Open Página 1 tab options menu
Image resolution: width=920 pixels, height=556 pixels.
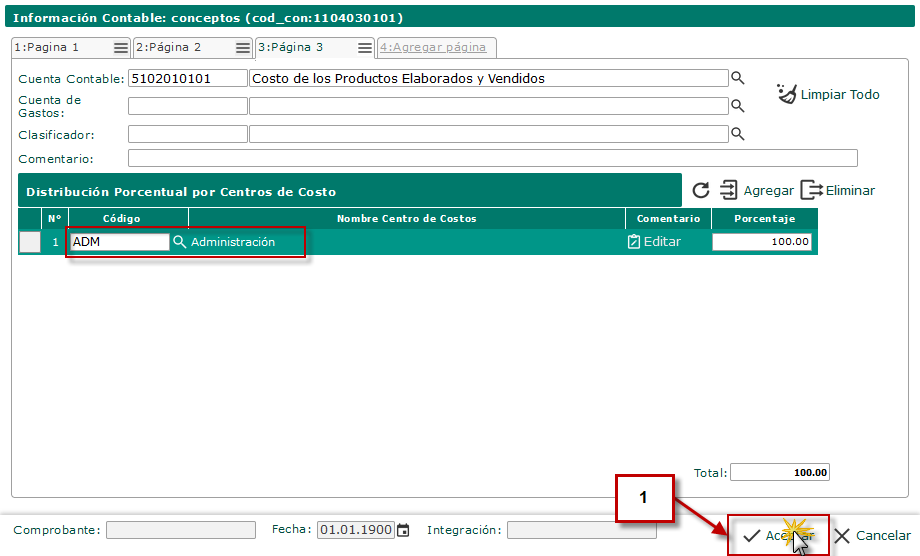pyautogui.click(x=120, y=48)
